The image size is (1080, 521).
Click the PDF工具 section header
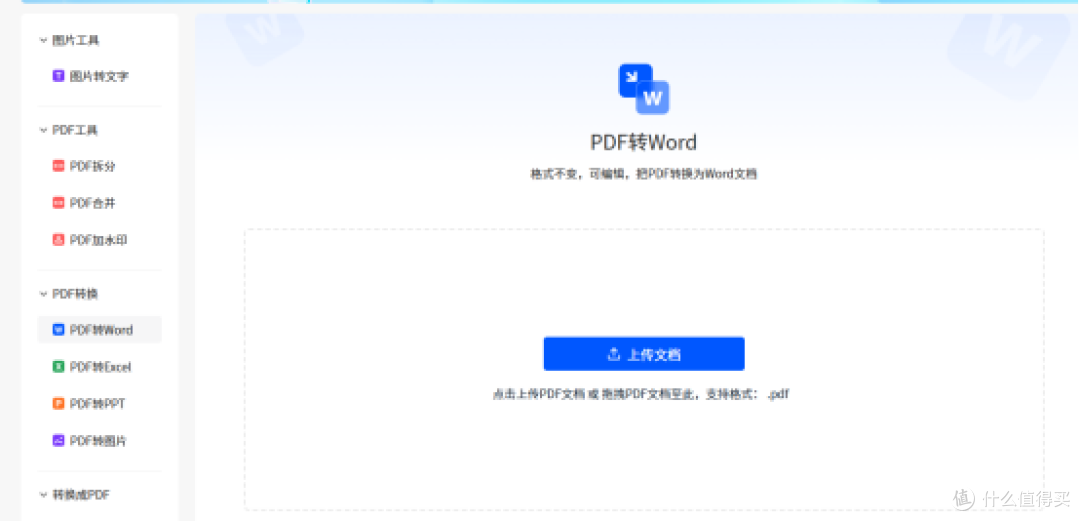click(x=75, y=130)
